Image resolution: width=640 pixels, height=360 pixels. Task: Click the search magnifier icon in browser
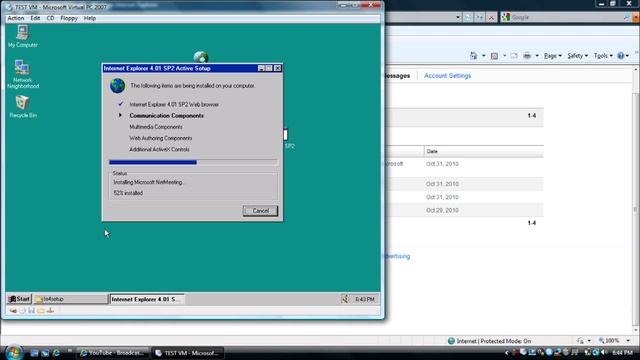[x=626, y=17]
